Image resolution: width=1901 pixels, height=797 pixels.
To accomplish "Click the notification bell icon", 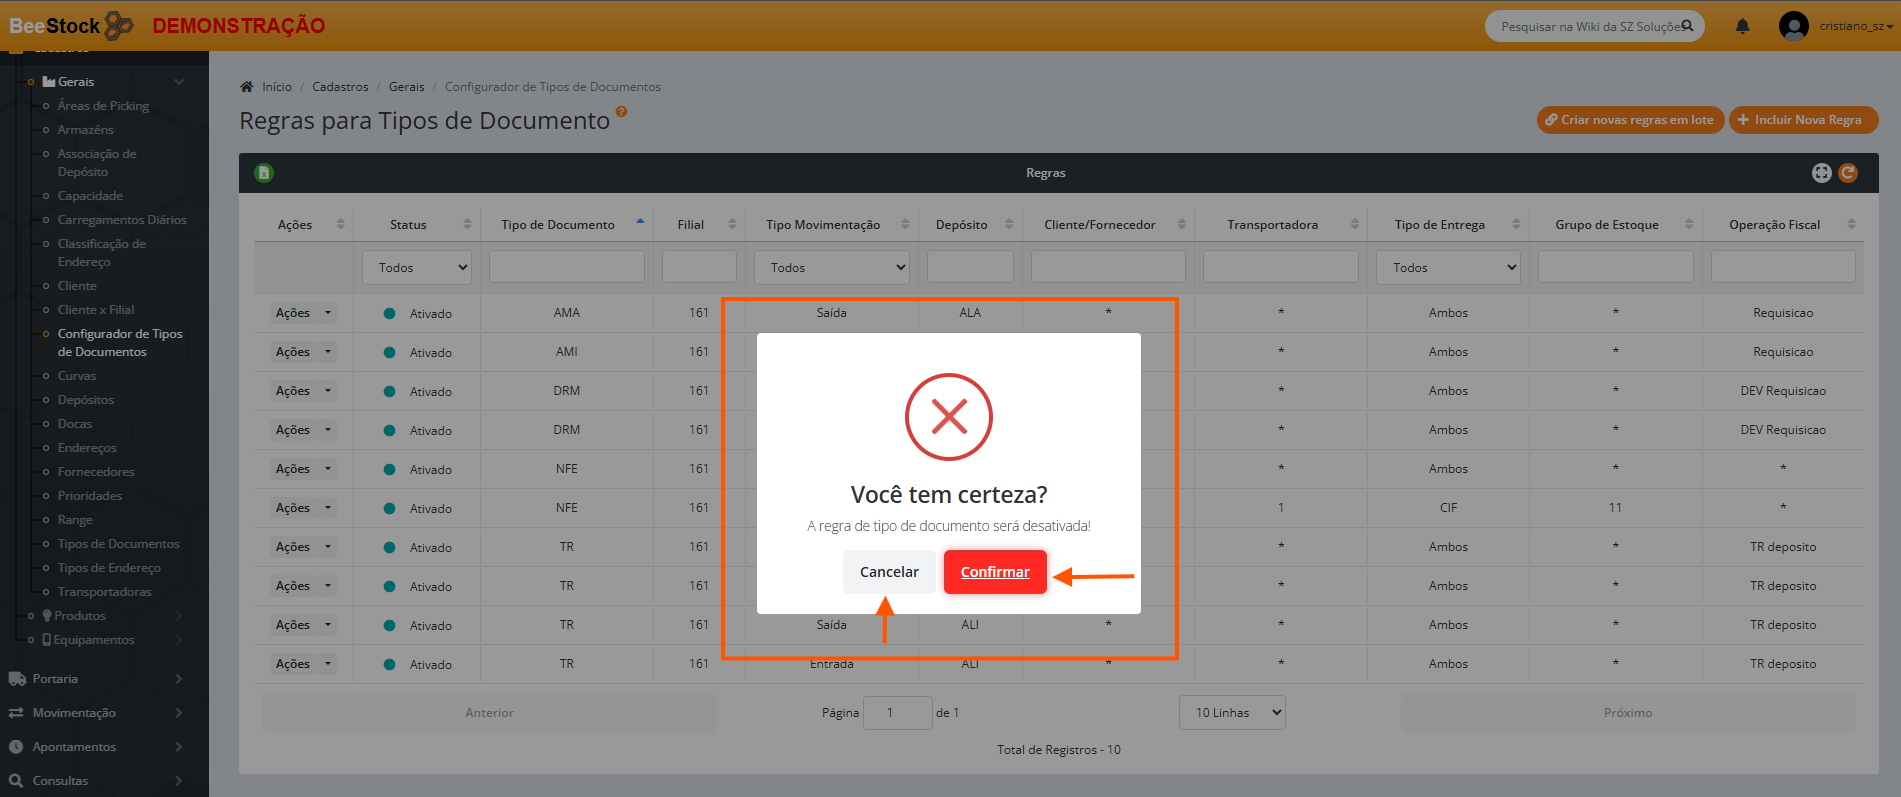I will (x=1742, y=26).
